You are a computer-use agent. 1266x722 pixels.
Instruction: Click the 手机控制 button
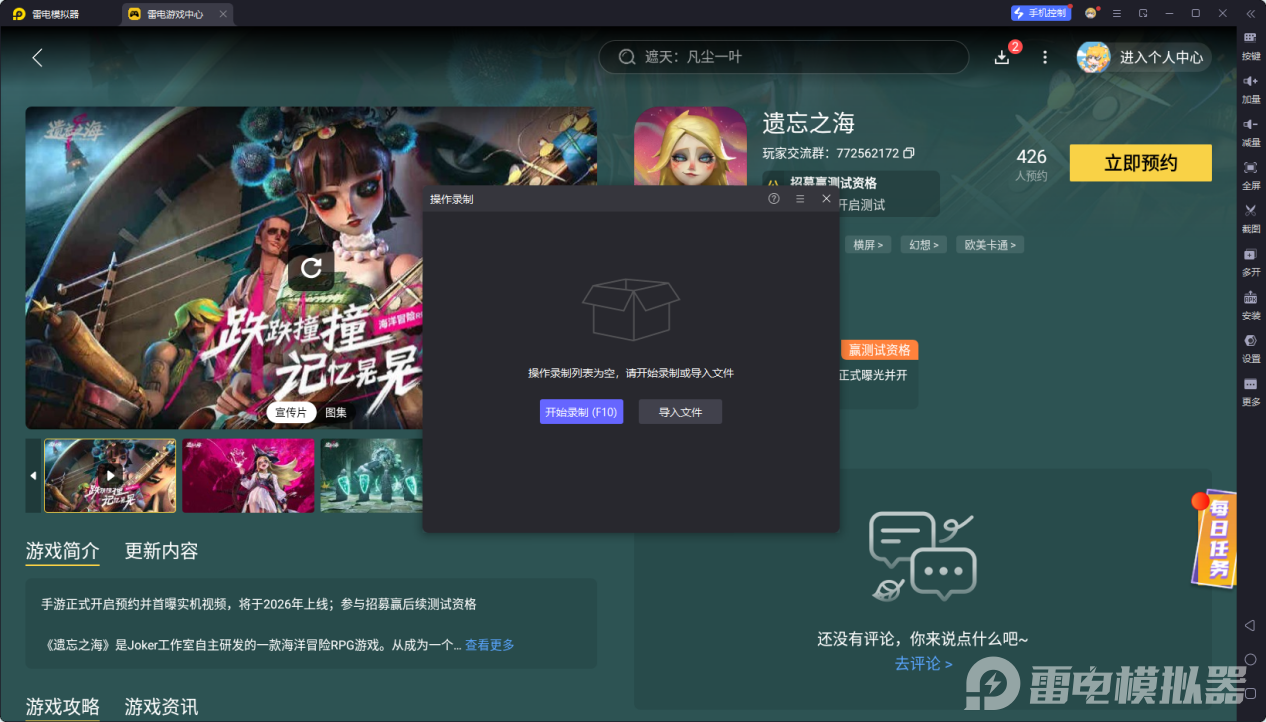click(x=1040, y=13)
